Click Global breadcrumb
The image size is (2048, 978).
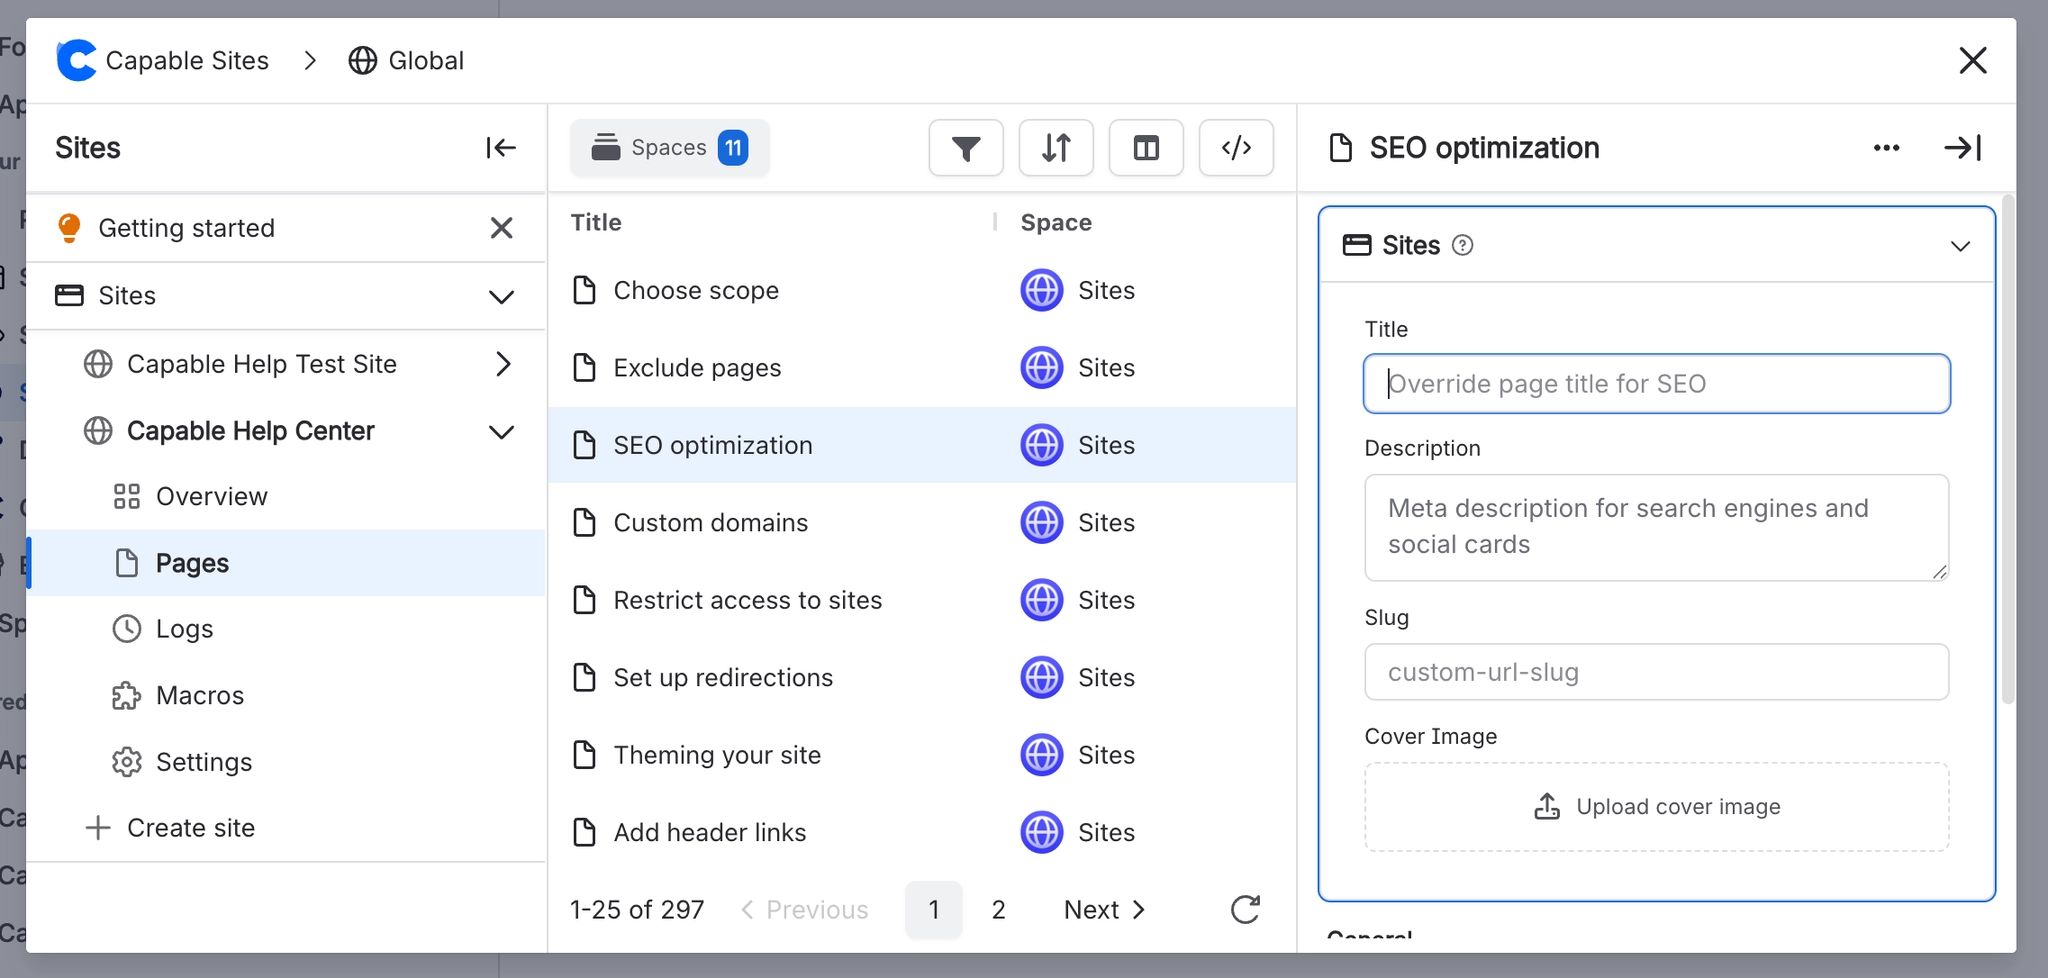[426, 60]
